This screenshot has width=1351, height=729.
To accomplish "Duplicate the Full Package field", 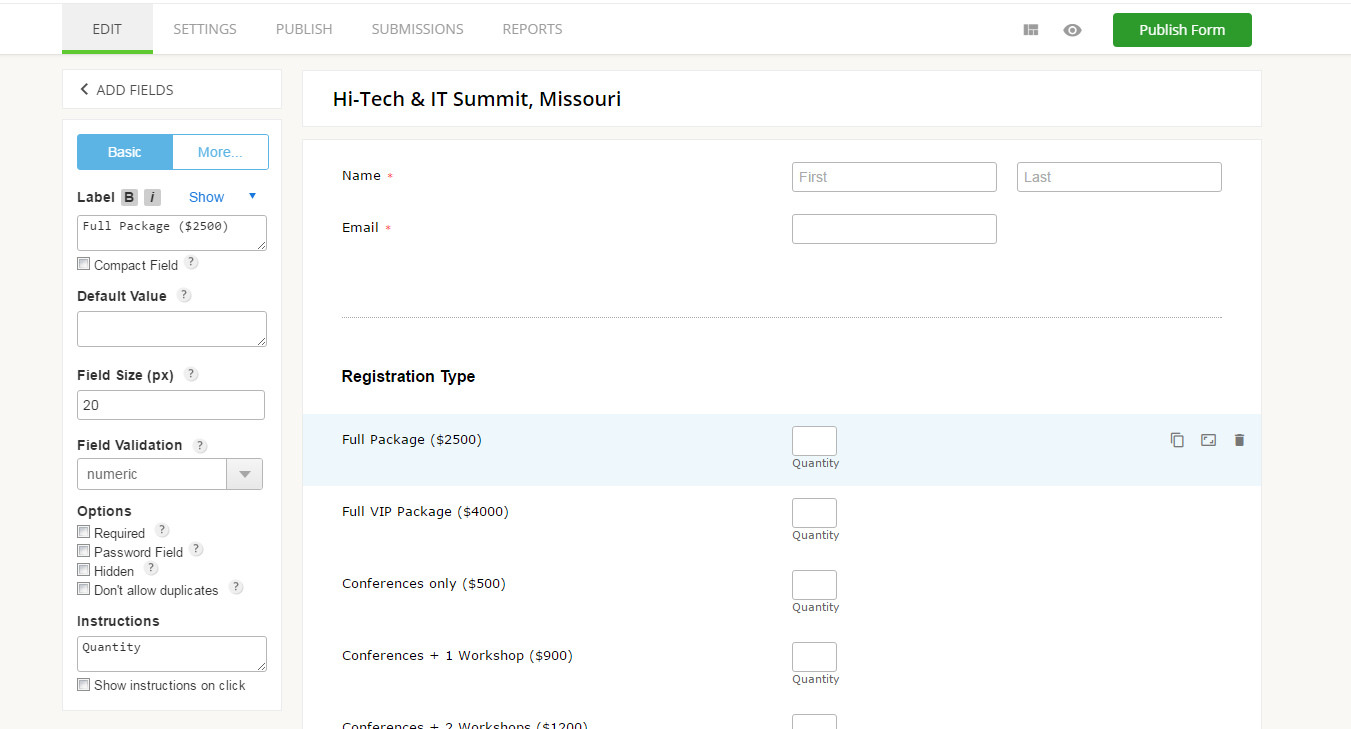I will (1177, 440).
